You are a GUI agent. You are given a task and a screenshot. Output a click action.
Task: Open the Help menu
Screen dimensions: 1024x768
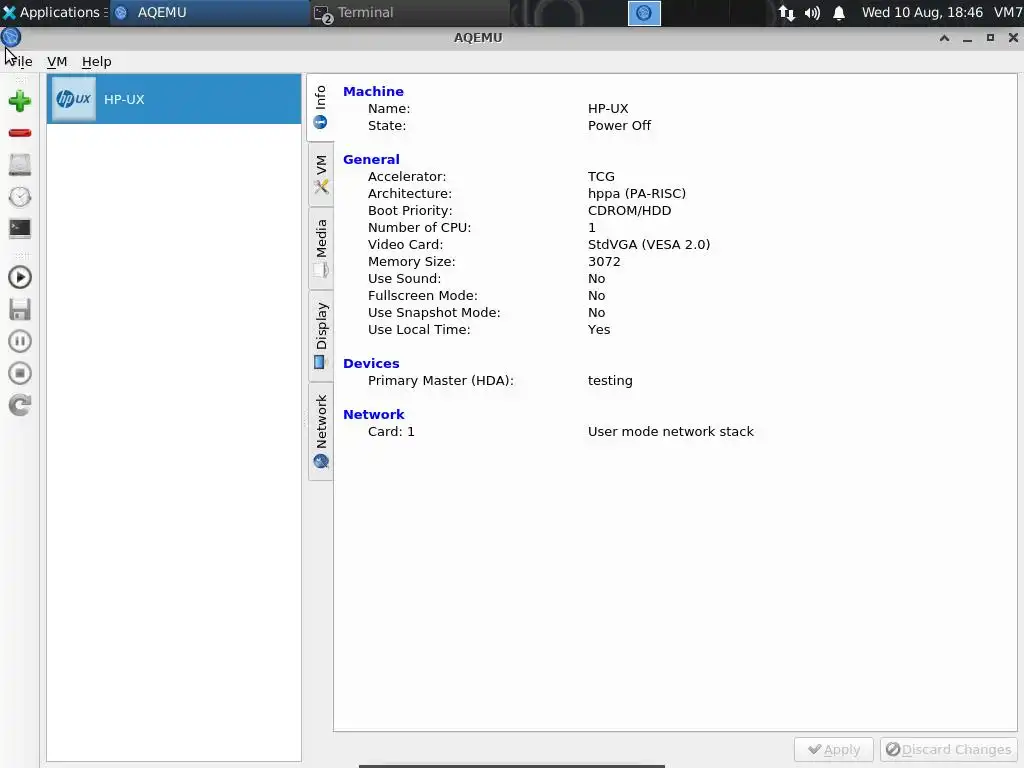pos(97,61)
